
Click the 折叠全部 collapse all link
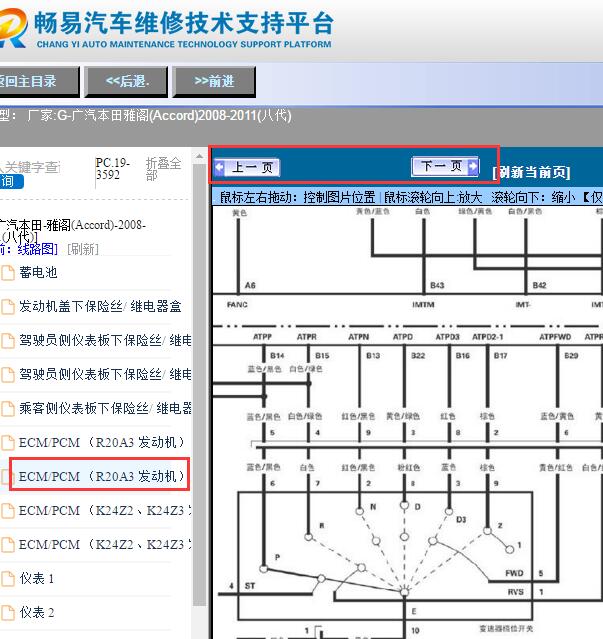pyautogui.click(x=163, y=169)
